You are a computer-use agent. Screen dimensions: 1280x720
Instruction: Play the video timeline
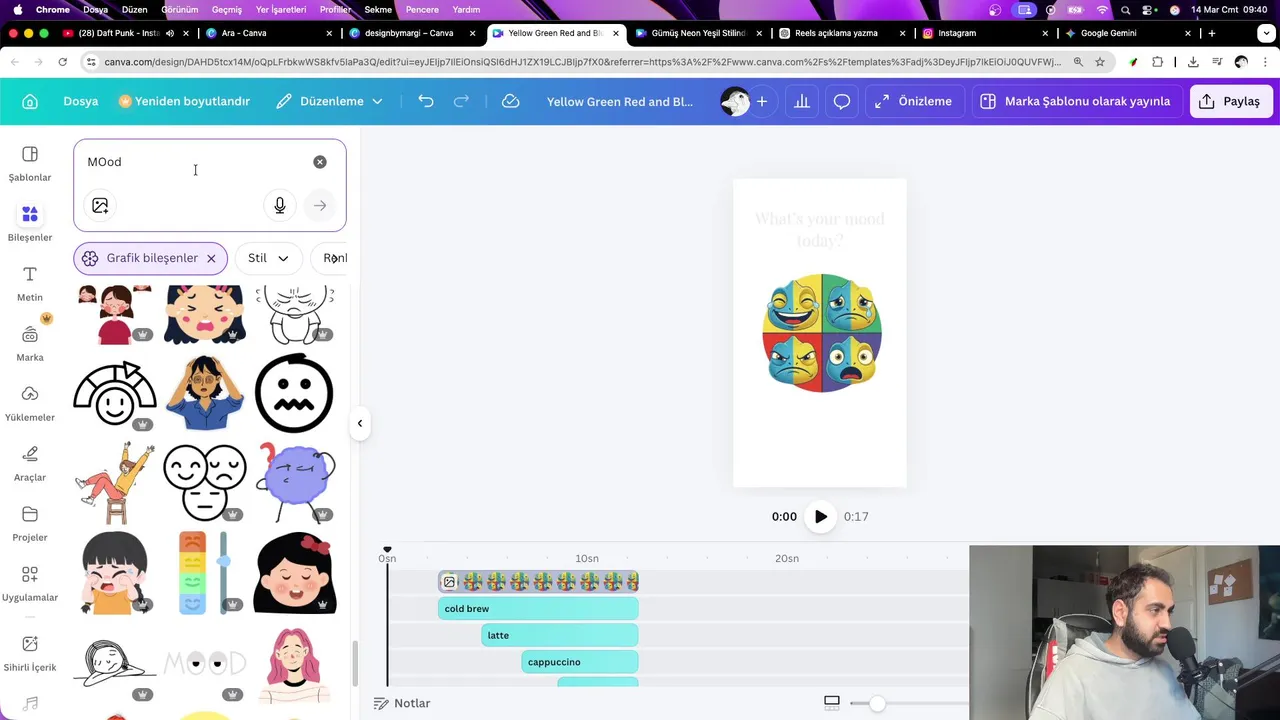[820, 517]
